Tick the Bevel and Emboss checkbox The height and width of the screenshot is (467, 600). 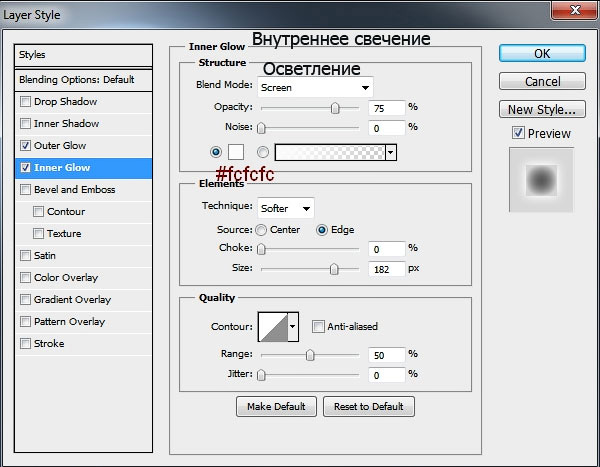25,189
